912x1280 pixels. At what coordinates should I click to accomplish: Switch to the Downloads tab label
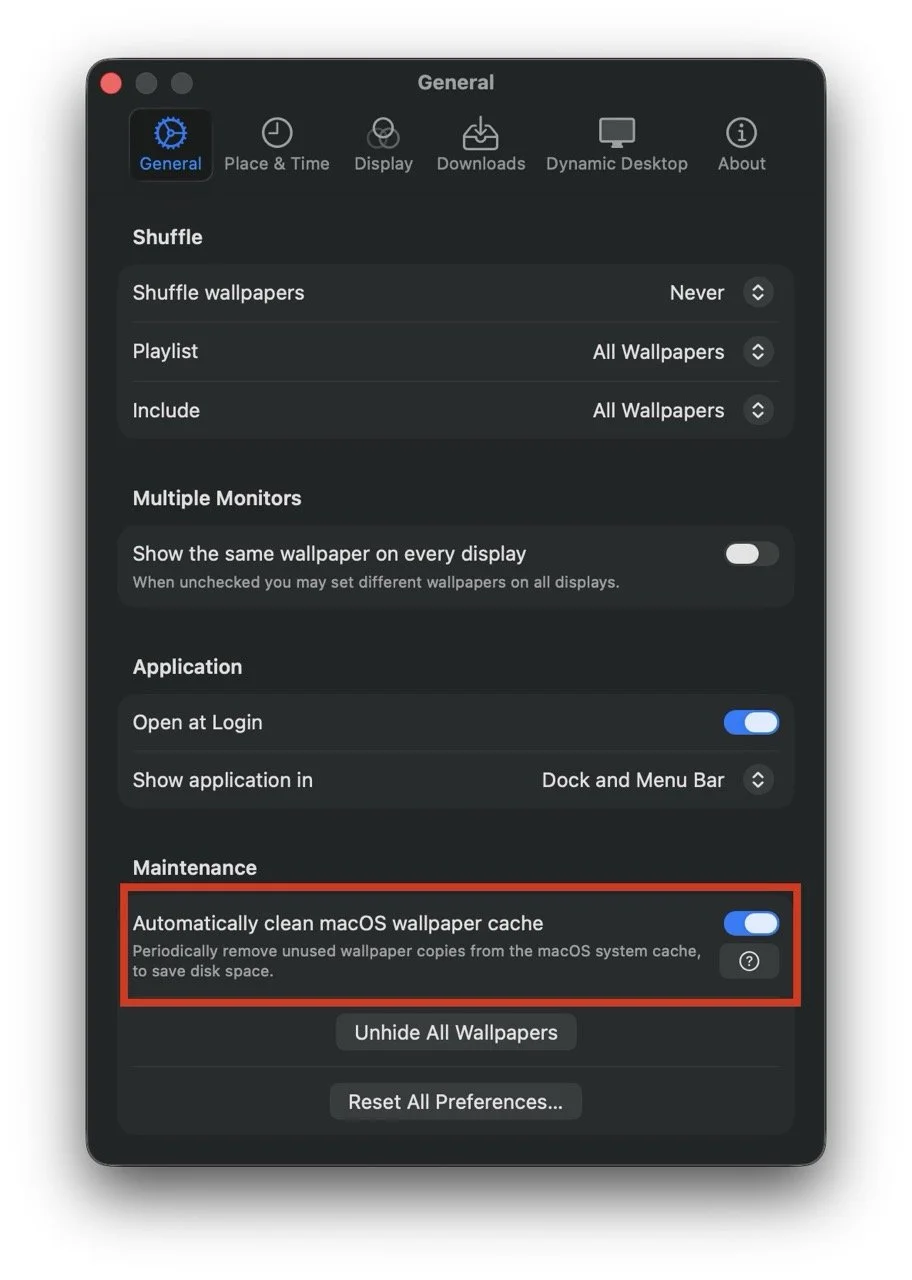pos(481,164)
